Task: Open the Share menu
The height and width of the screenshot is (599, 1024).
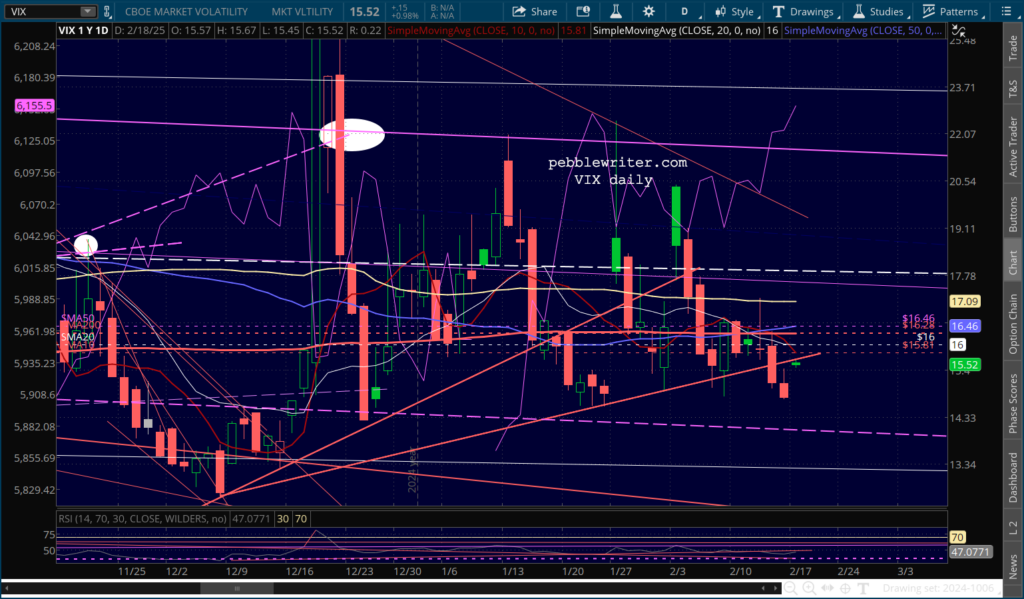Action: [x=535, y=11]
